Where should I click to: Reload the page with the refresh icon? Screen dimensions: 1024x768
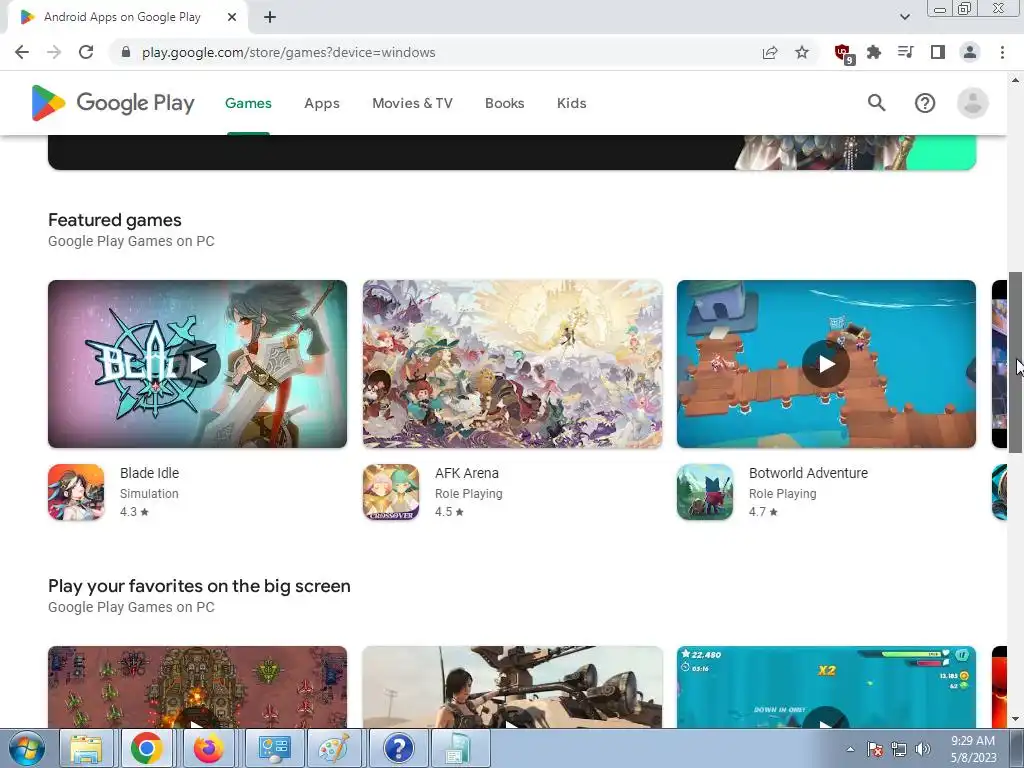86,52
